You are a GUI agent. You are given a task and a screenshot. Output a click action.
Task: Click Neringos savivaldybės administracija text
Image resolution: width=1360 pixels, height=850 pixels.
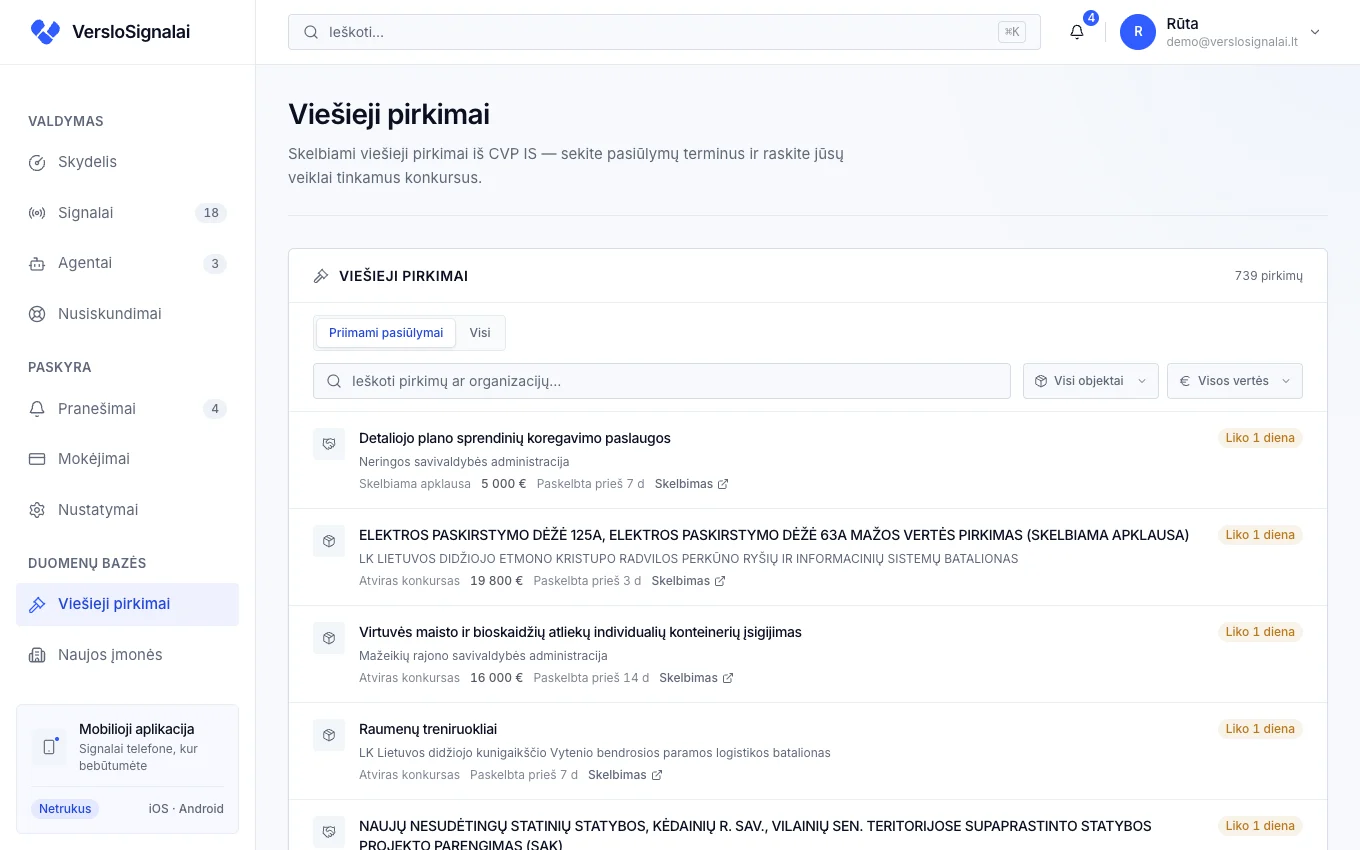coord(464,462)
